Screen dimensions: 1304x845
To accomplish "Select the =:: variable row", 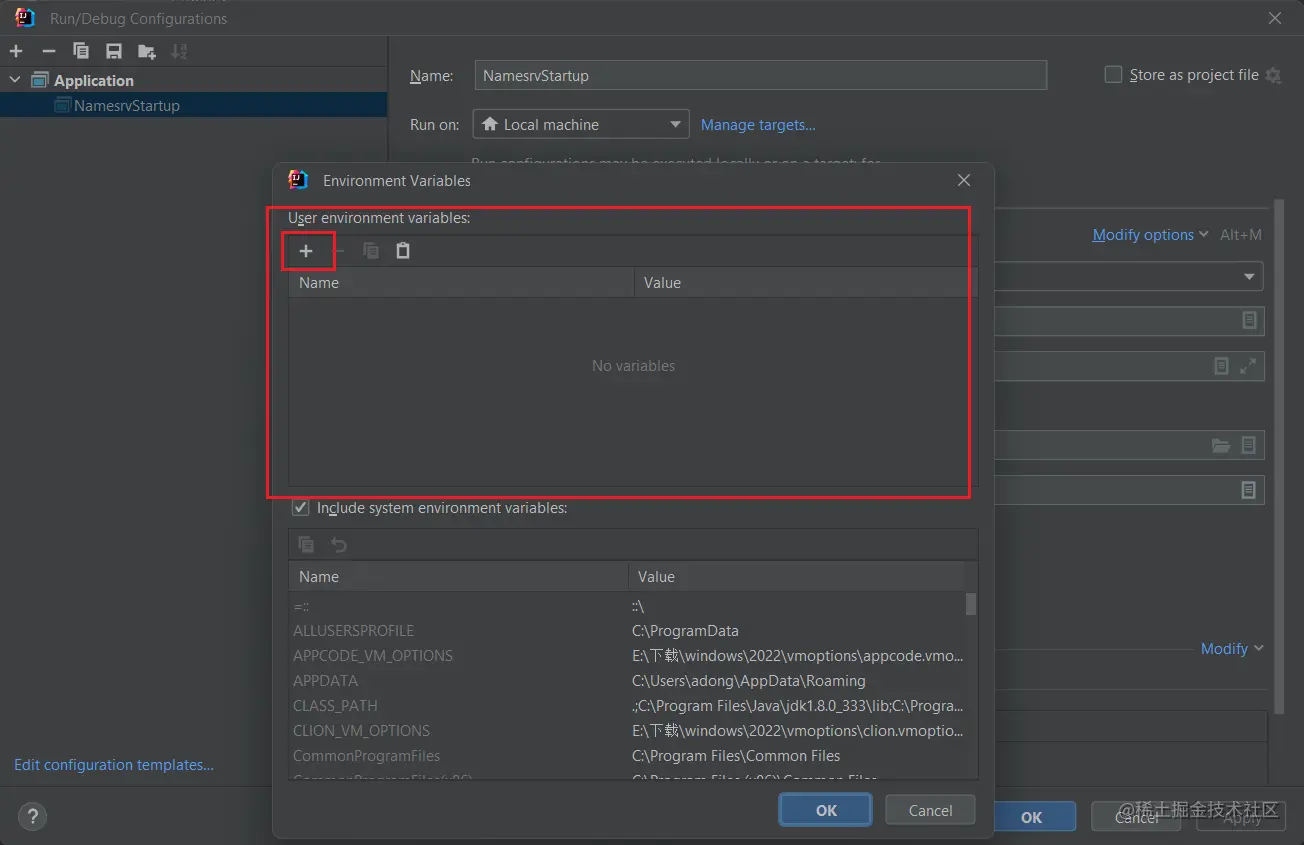I will [x=627, y=606].
